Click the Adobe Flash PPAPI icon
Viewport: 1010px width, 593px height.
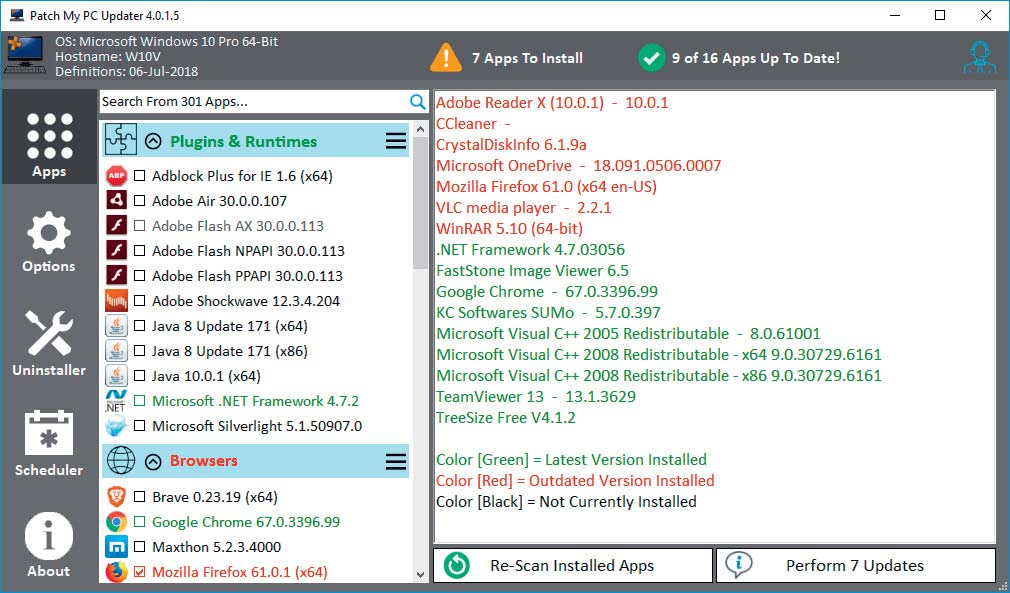117,276
